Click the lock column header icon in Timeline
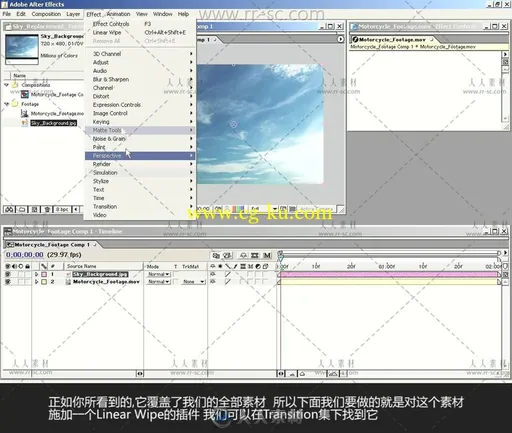The height and width of the screenshot is (433, 512). pyautogui.click(x=28, y=266)
